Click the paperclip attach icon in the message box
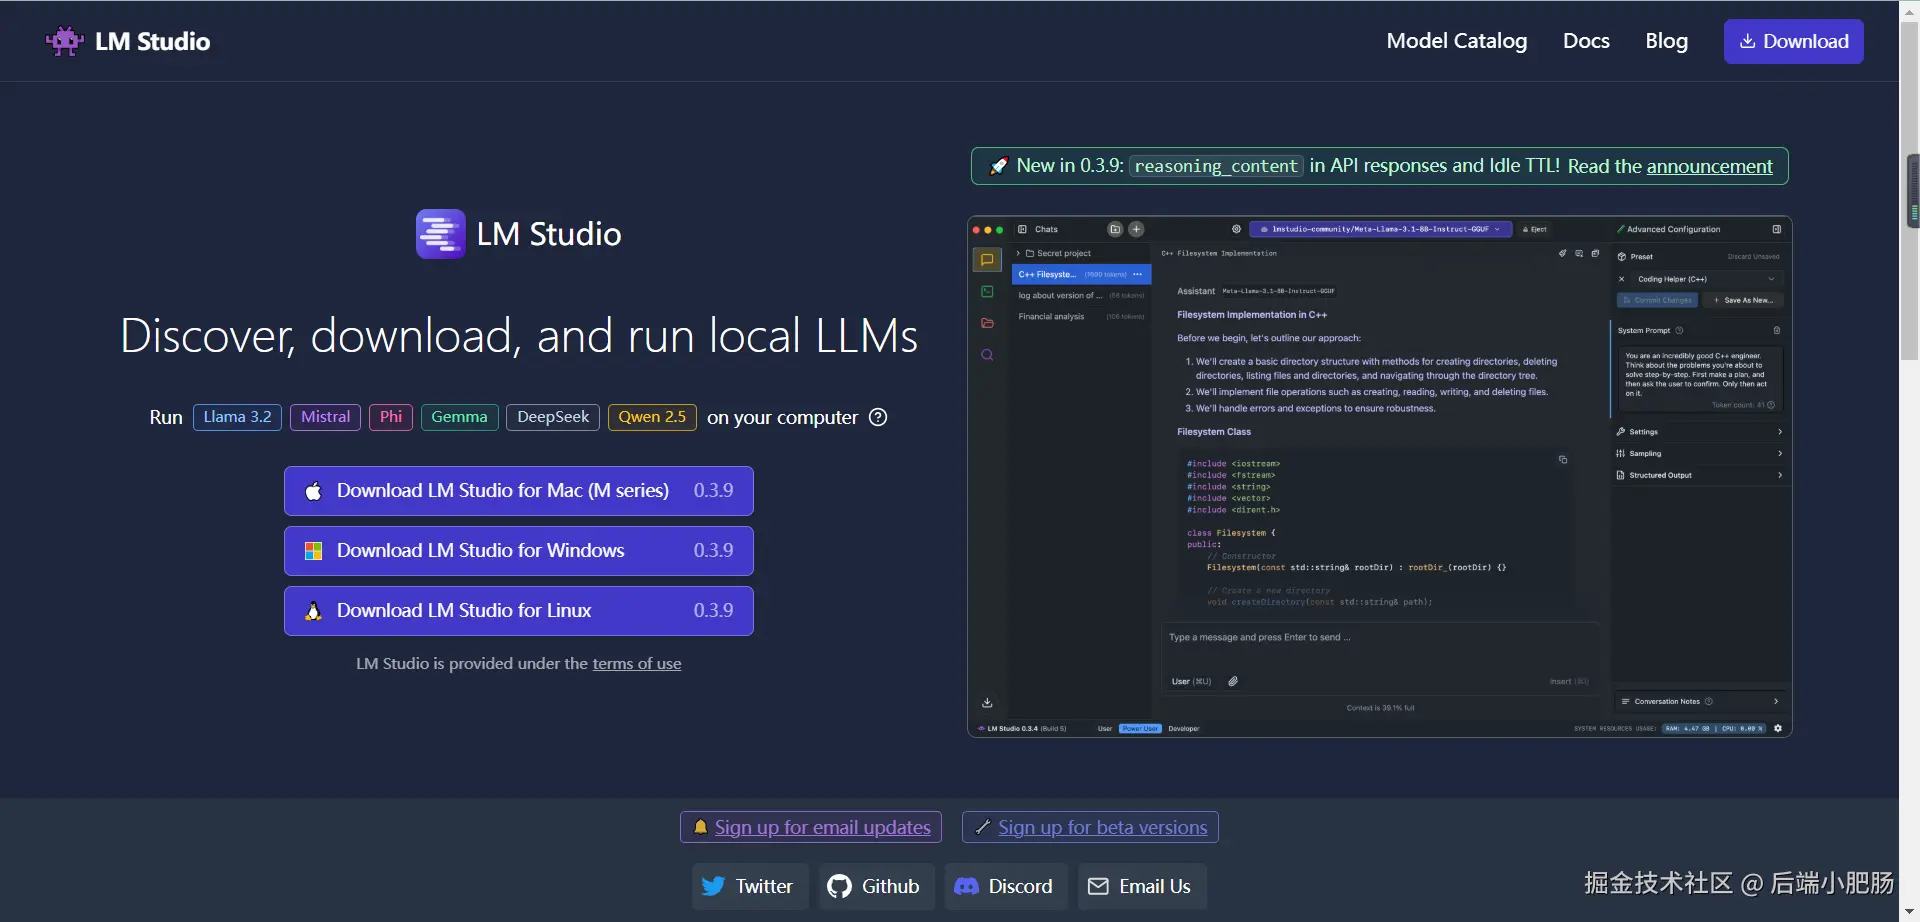 tap(1233, 681)
